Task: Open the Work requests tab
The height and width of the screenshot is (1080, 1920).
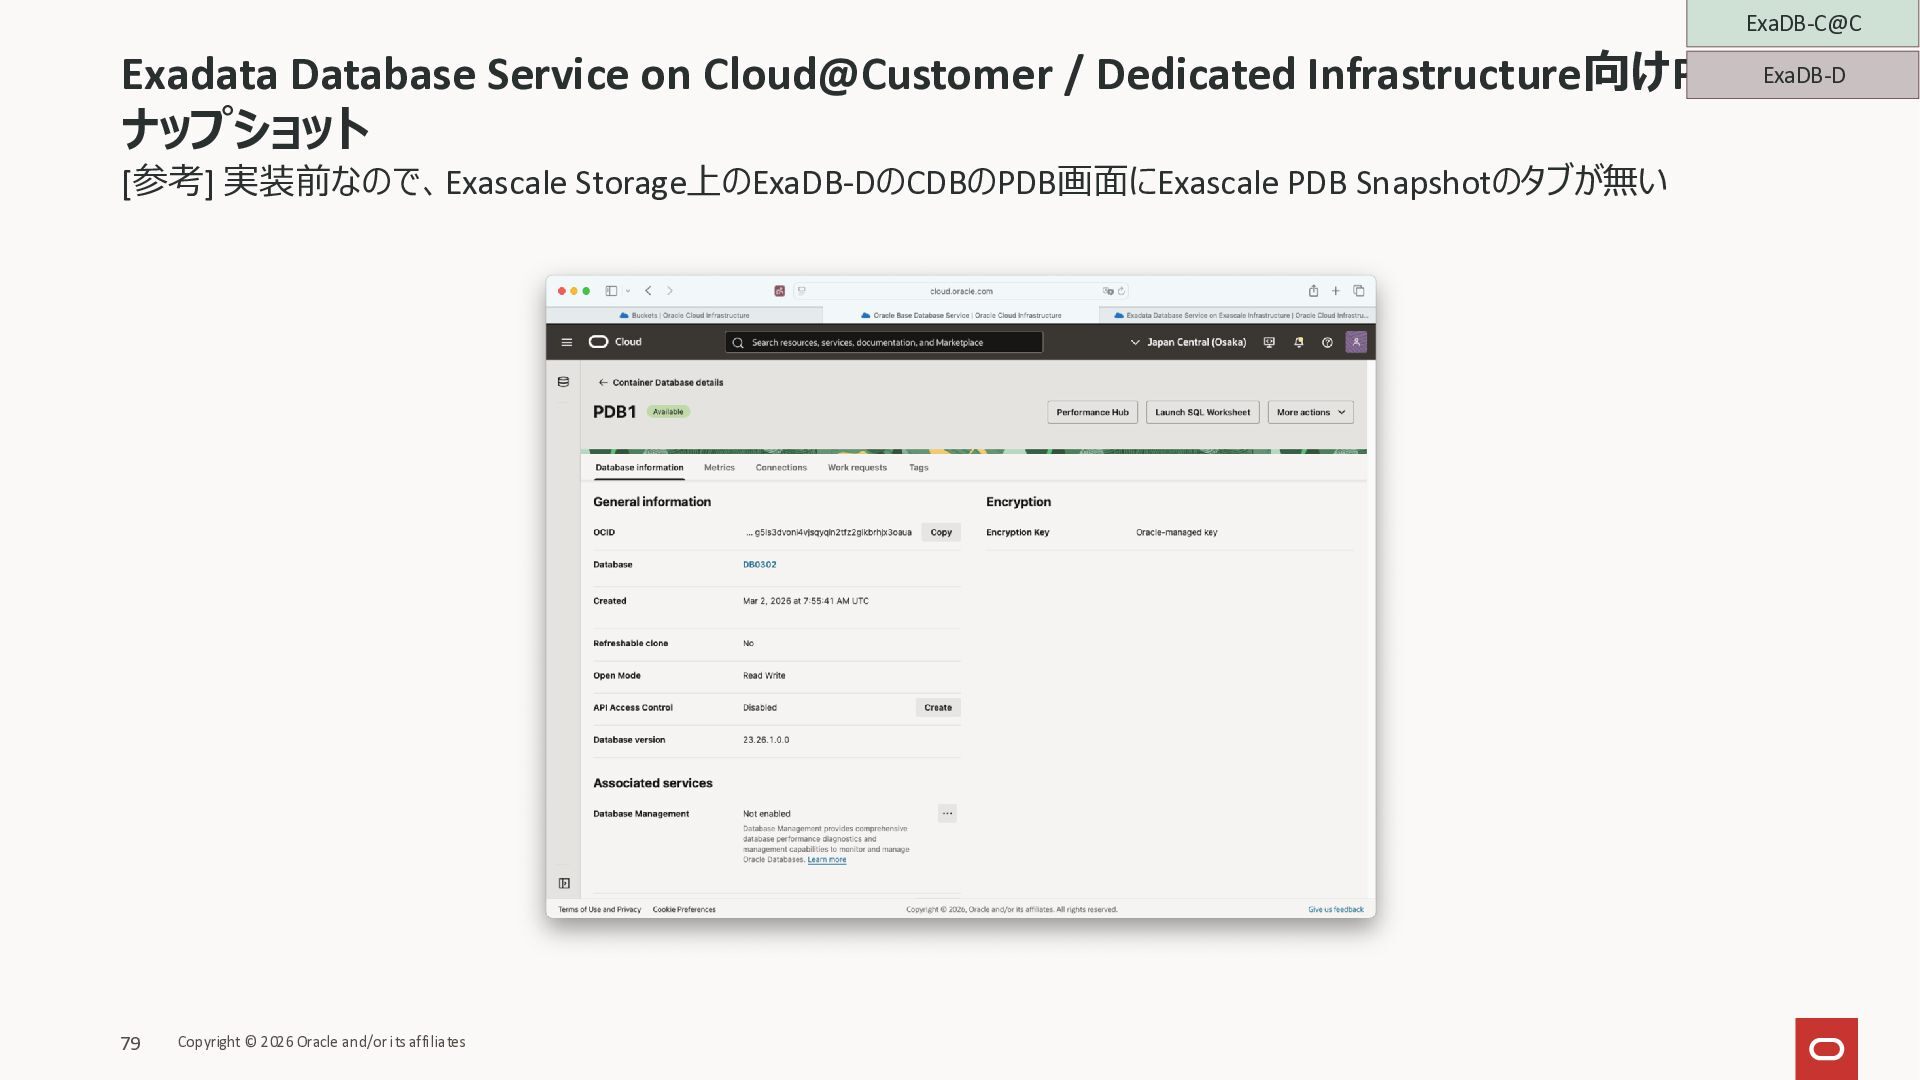Action: click(x=857, y=467)
